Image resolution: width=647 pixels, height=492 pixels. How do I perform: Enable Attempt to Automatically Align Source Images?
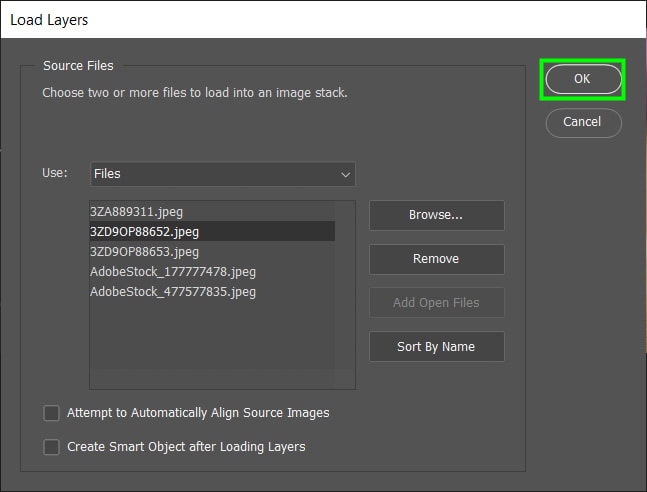52,413
